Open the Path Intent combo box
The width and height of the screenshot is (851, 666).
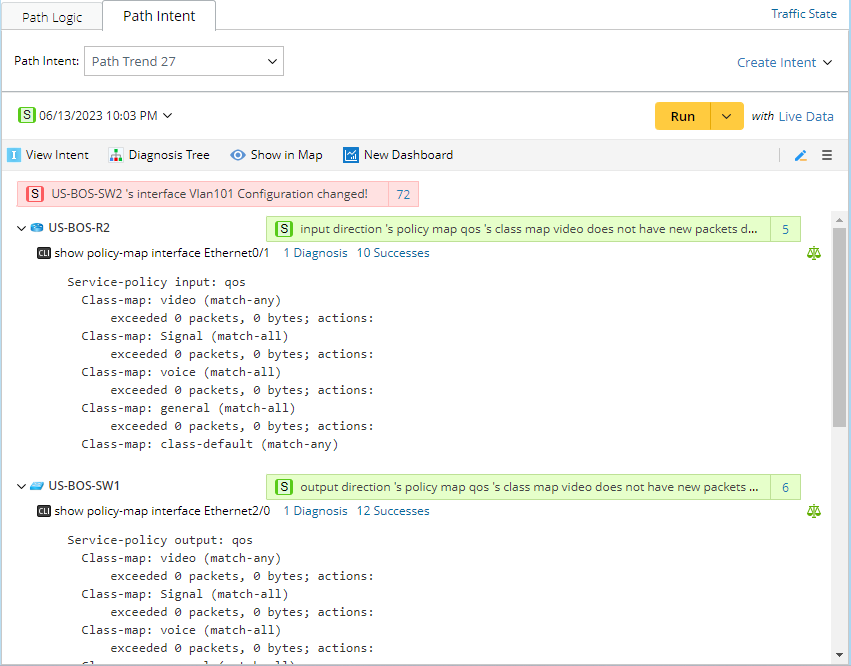click(x=184, y=61)
